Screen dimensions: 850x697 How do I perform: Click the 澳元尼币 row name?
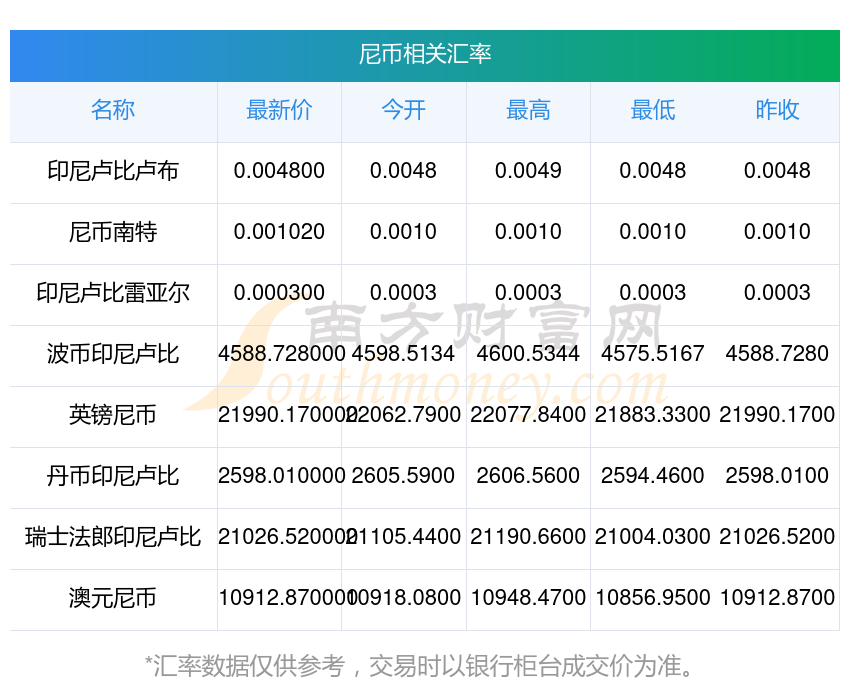pyautogui.click(x=113, y=598)
